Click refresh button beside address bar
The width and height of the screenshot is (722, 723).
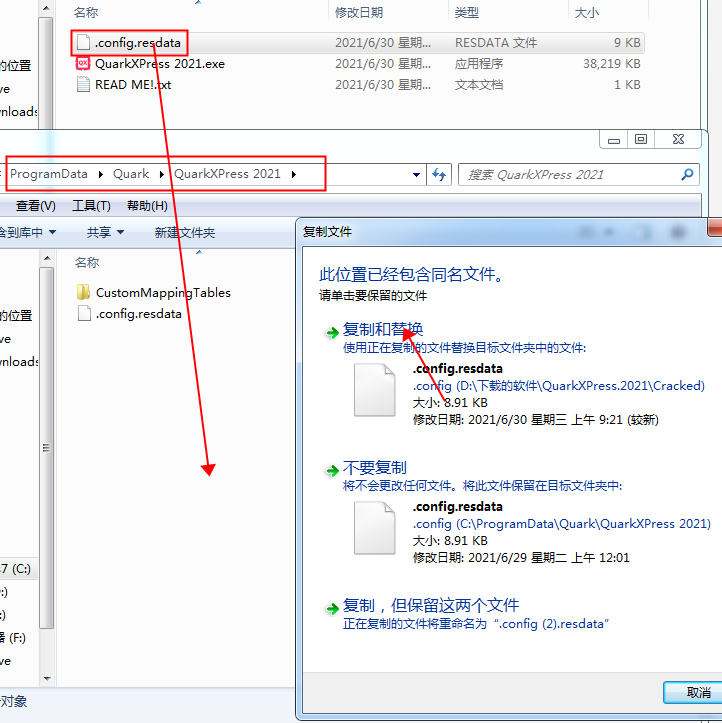tap(439, 174)
